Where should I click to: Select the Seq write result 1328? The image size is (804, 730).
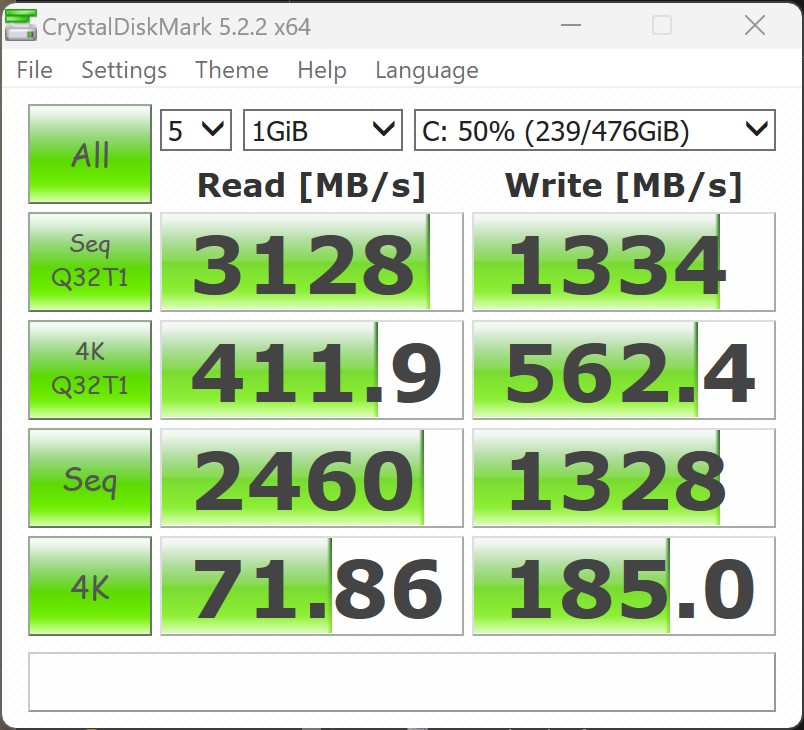pyautogui.click(x=624, y=478)
